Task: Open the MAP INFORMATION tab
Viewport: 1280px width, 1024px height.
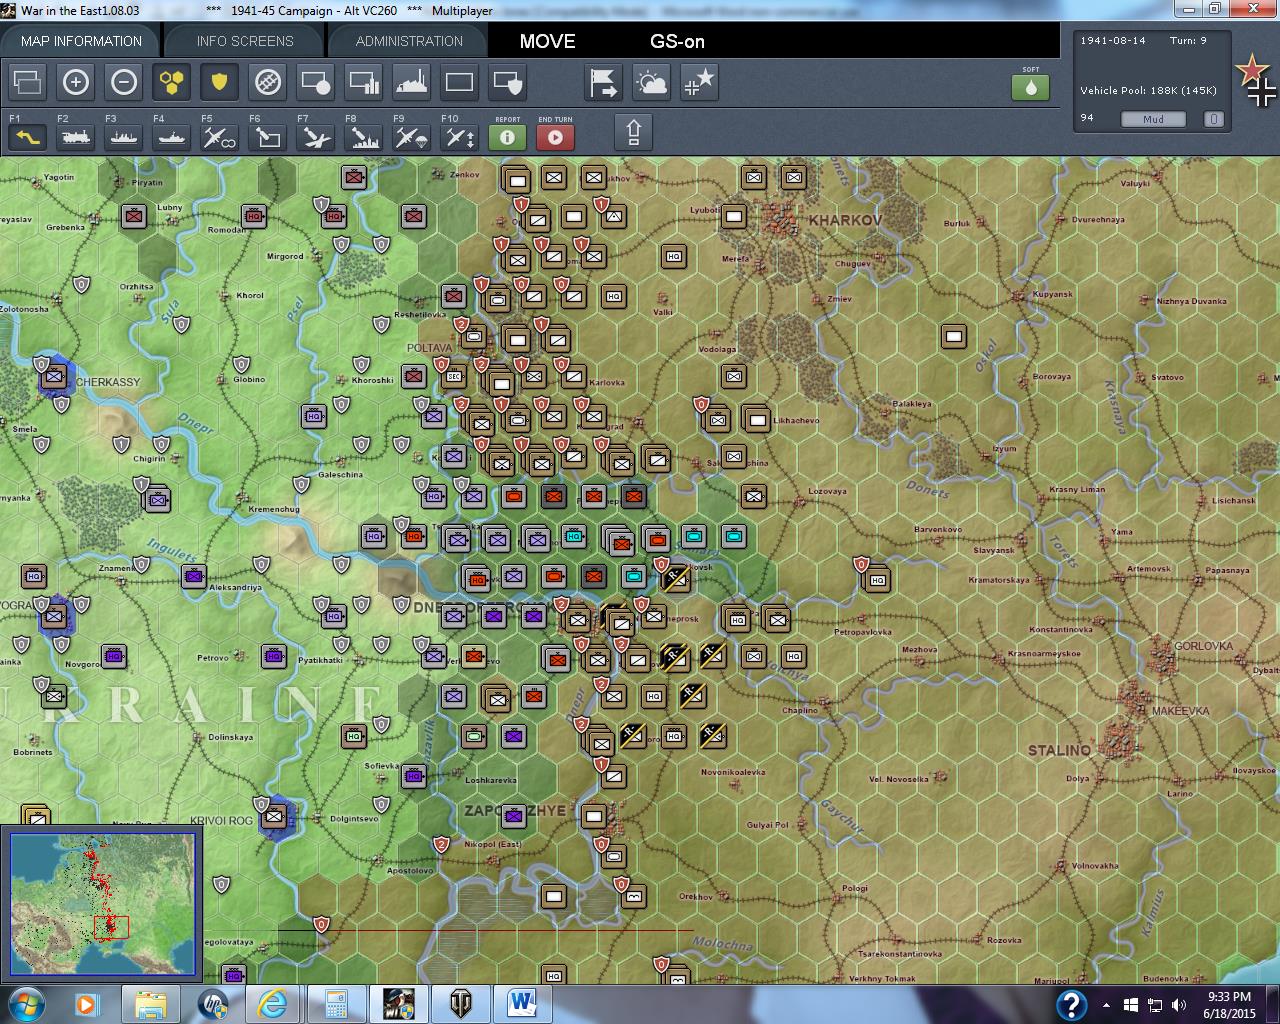Action: point(81,41)
